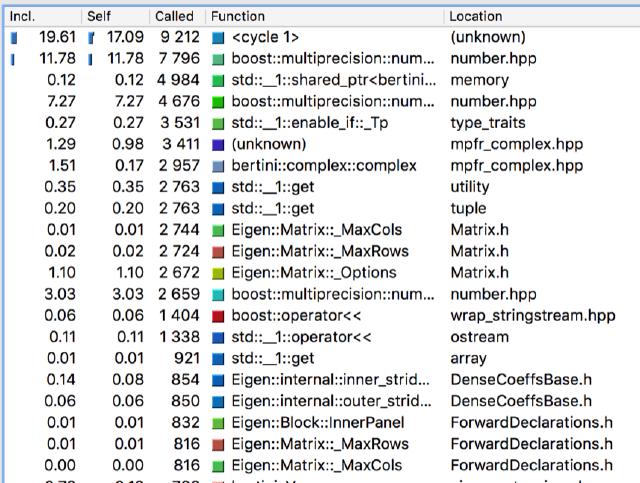Click the 3.03 inclusive cost value

[x=60, y=294]
